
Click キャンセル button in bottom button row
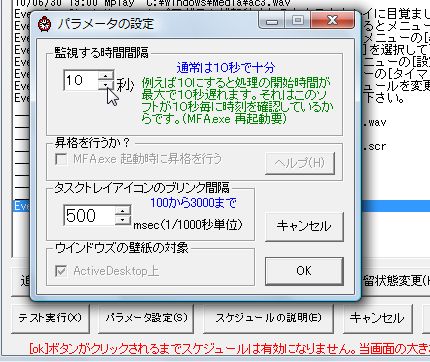pos(377,318)
